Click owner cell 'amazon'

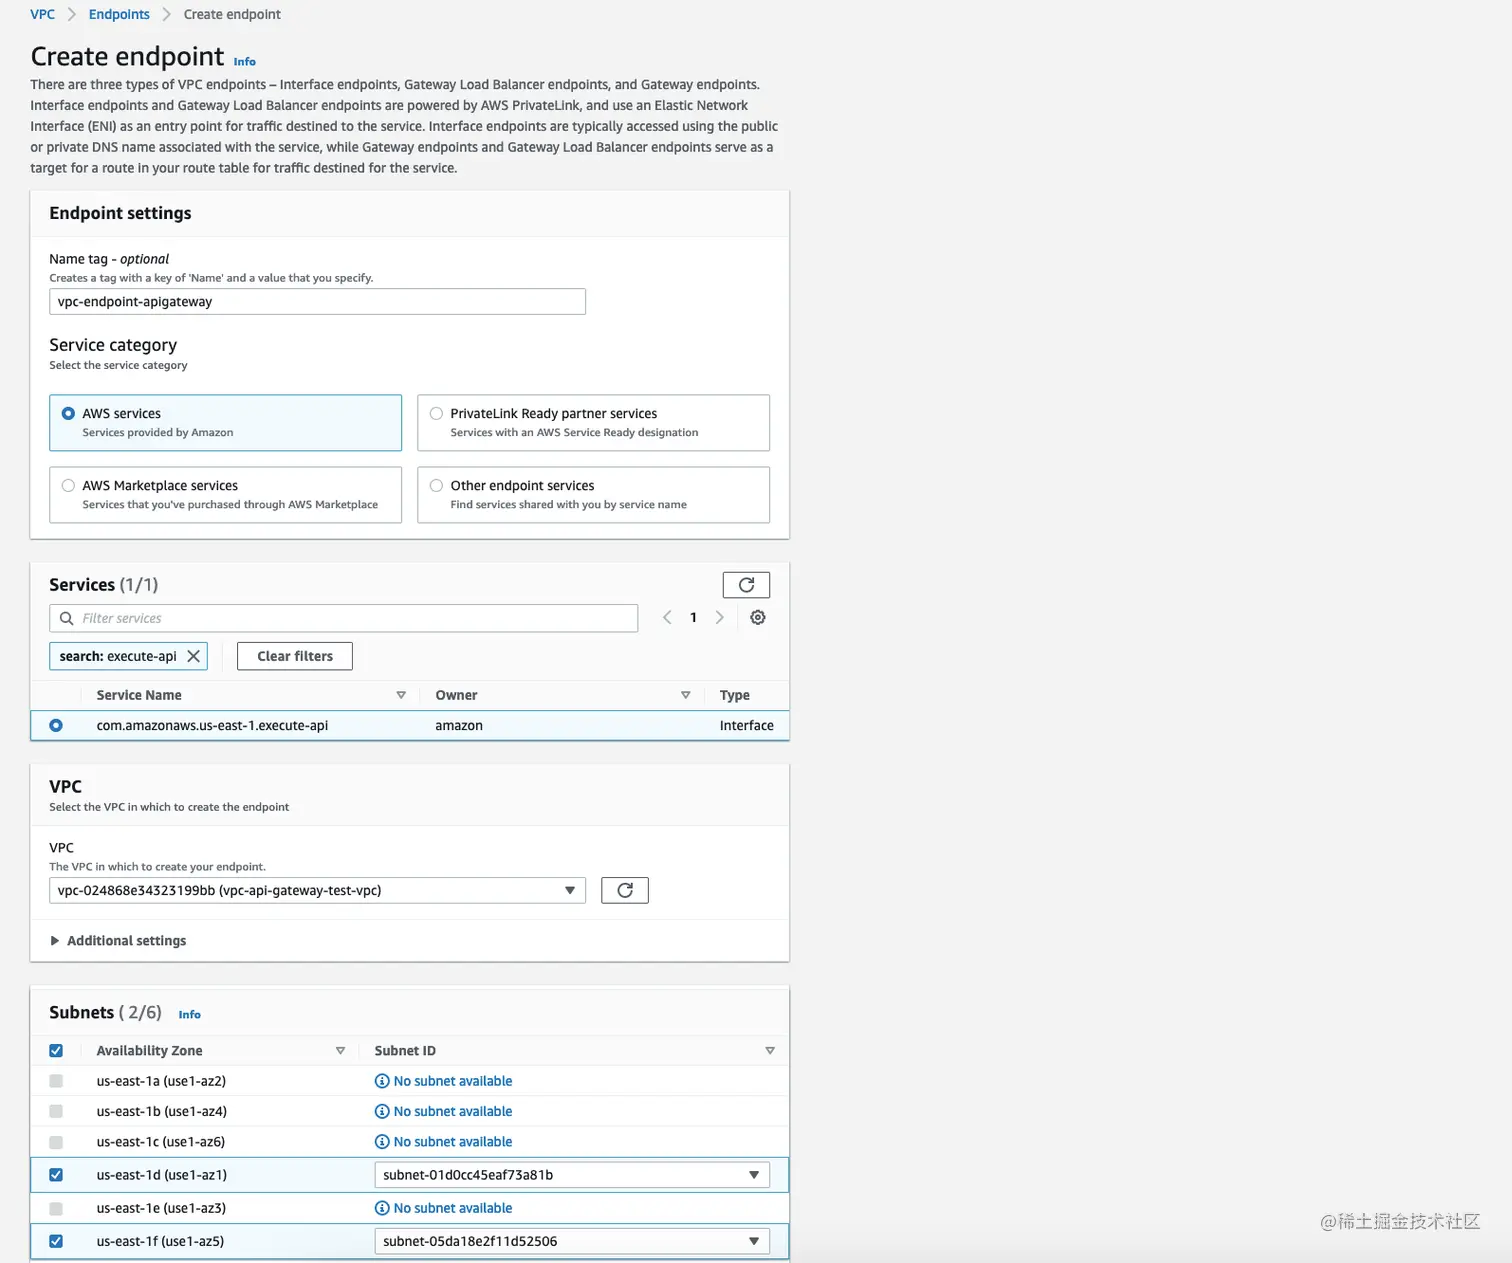pyautogui.click(x=459, y=726)
